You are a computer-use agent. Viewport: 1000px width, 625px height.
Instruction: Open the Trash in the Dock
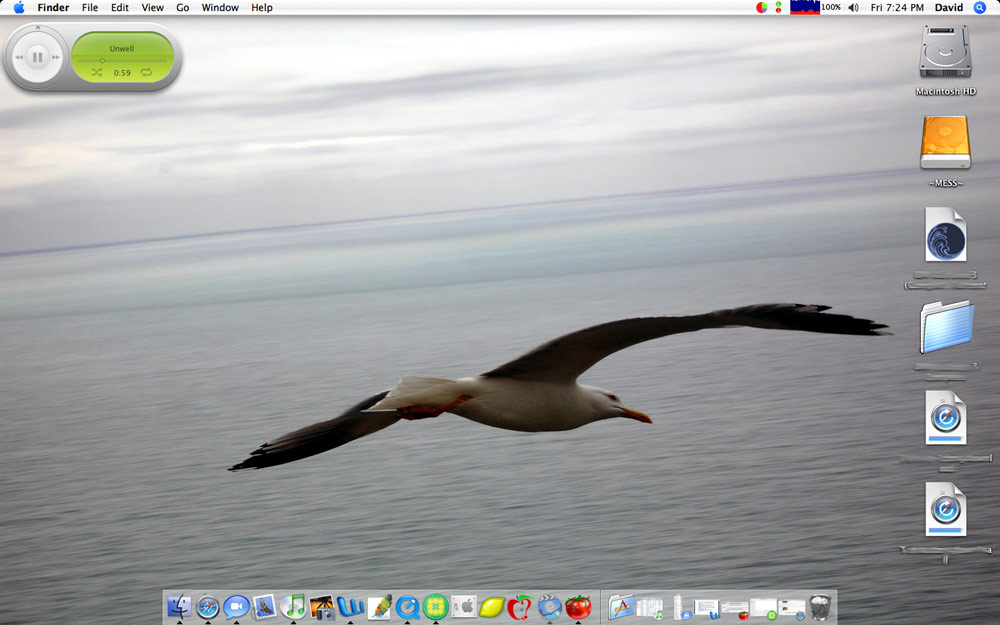tap(820, 607)
